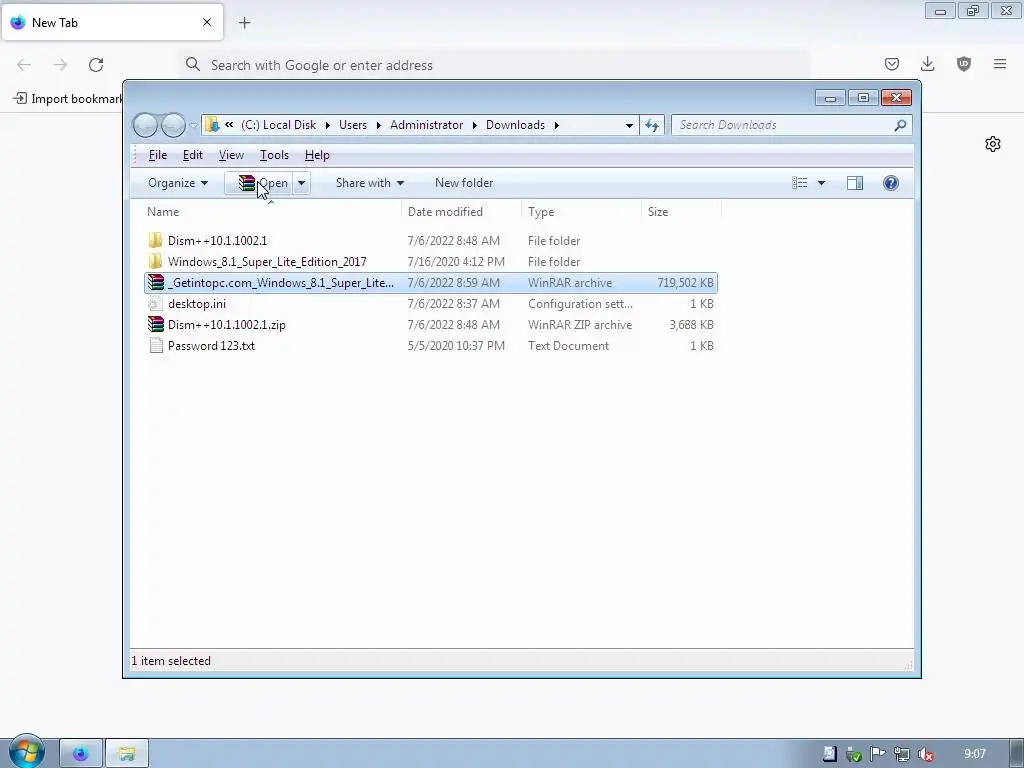Click the Text Document type text
The image size is (1024, 768).
[568, 345]
